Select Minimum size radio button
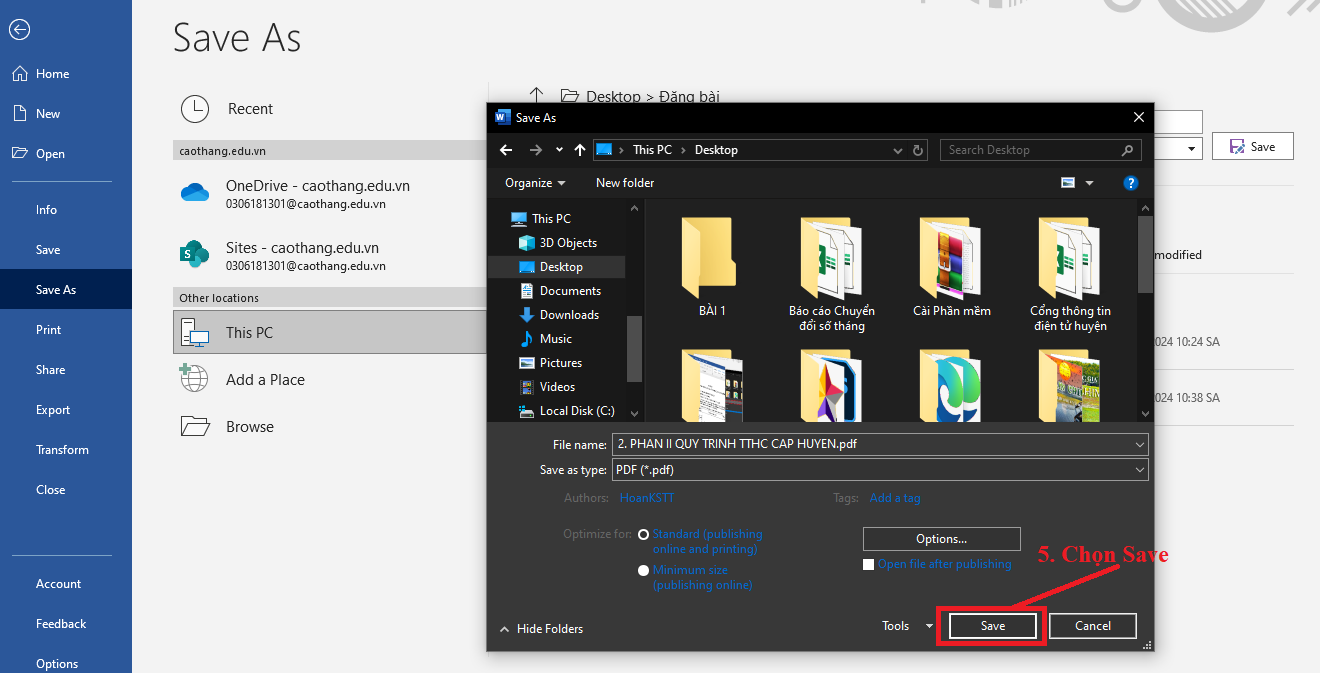Image resolution: width=1320 pixels, height=673 pixels. pos(644,570)
